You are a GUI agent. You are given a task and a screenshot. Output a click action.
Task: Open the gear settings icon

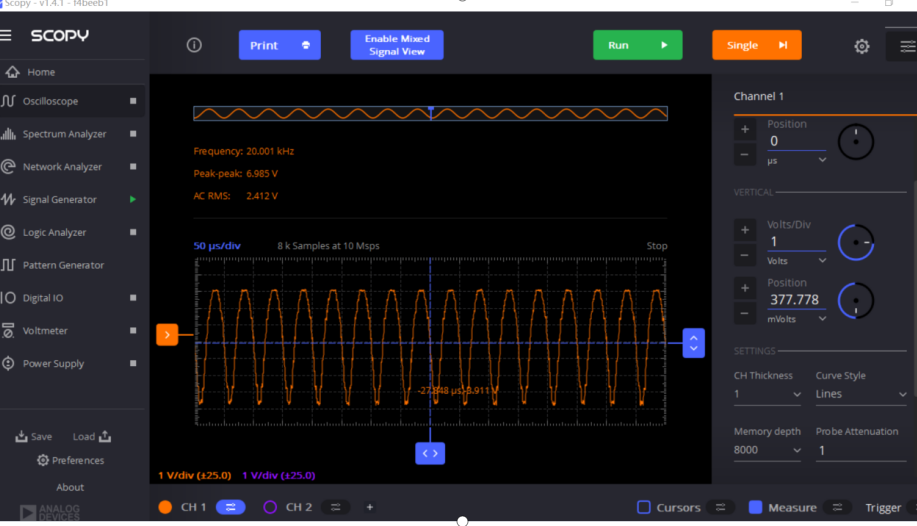[x=861, y=46]
